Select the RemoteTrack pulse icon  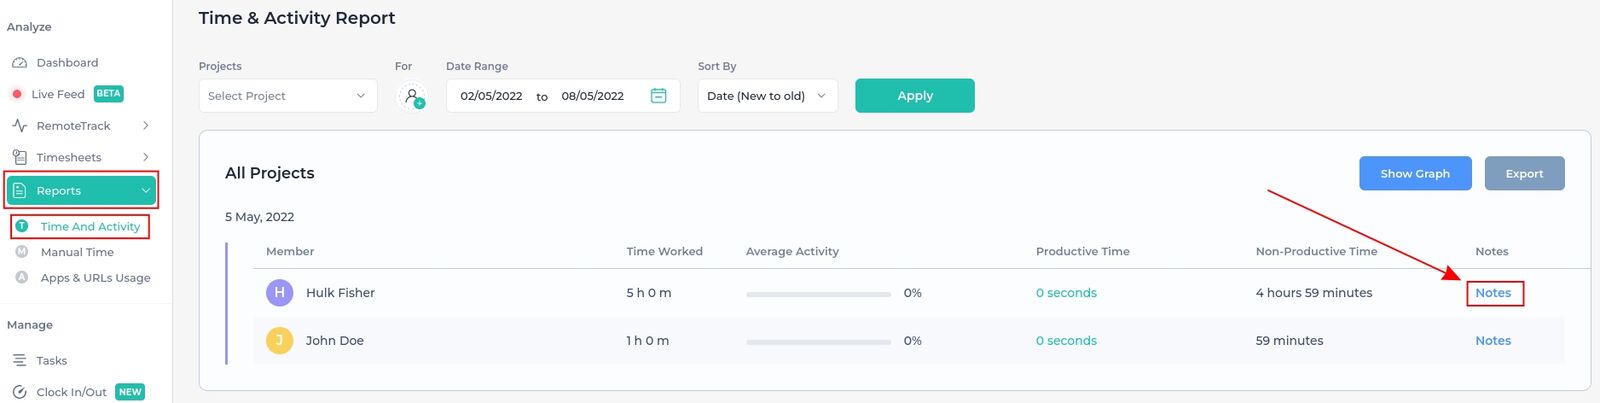19,126
